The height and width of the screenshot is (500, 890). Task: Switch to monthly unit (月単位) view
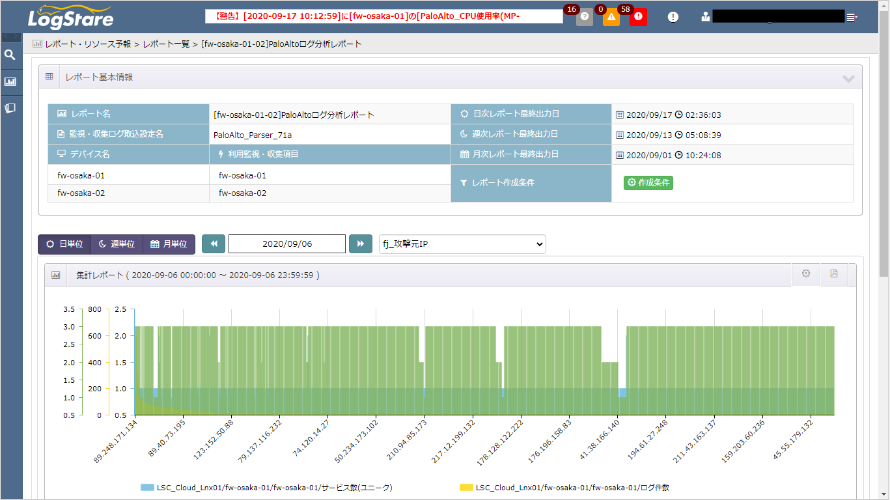point(169,244)
